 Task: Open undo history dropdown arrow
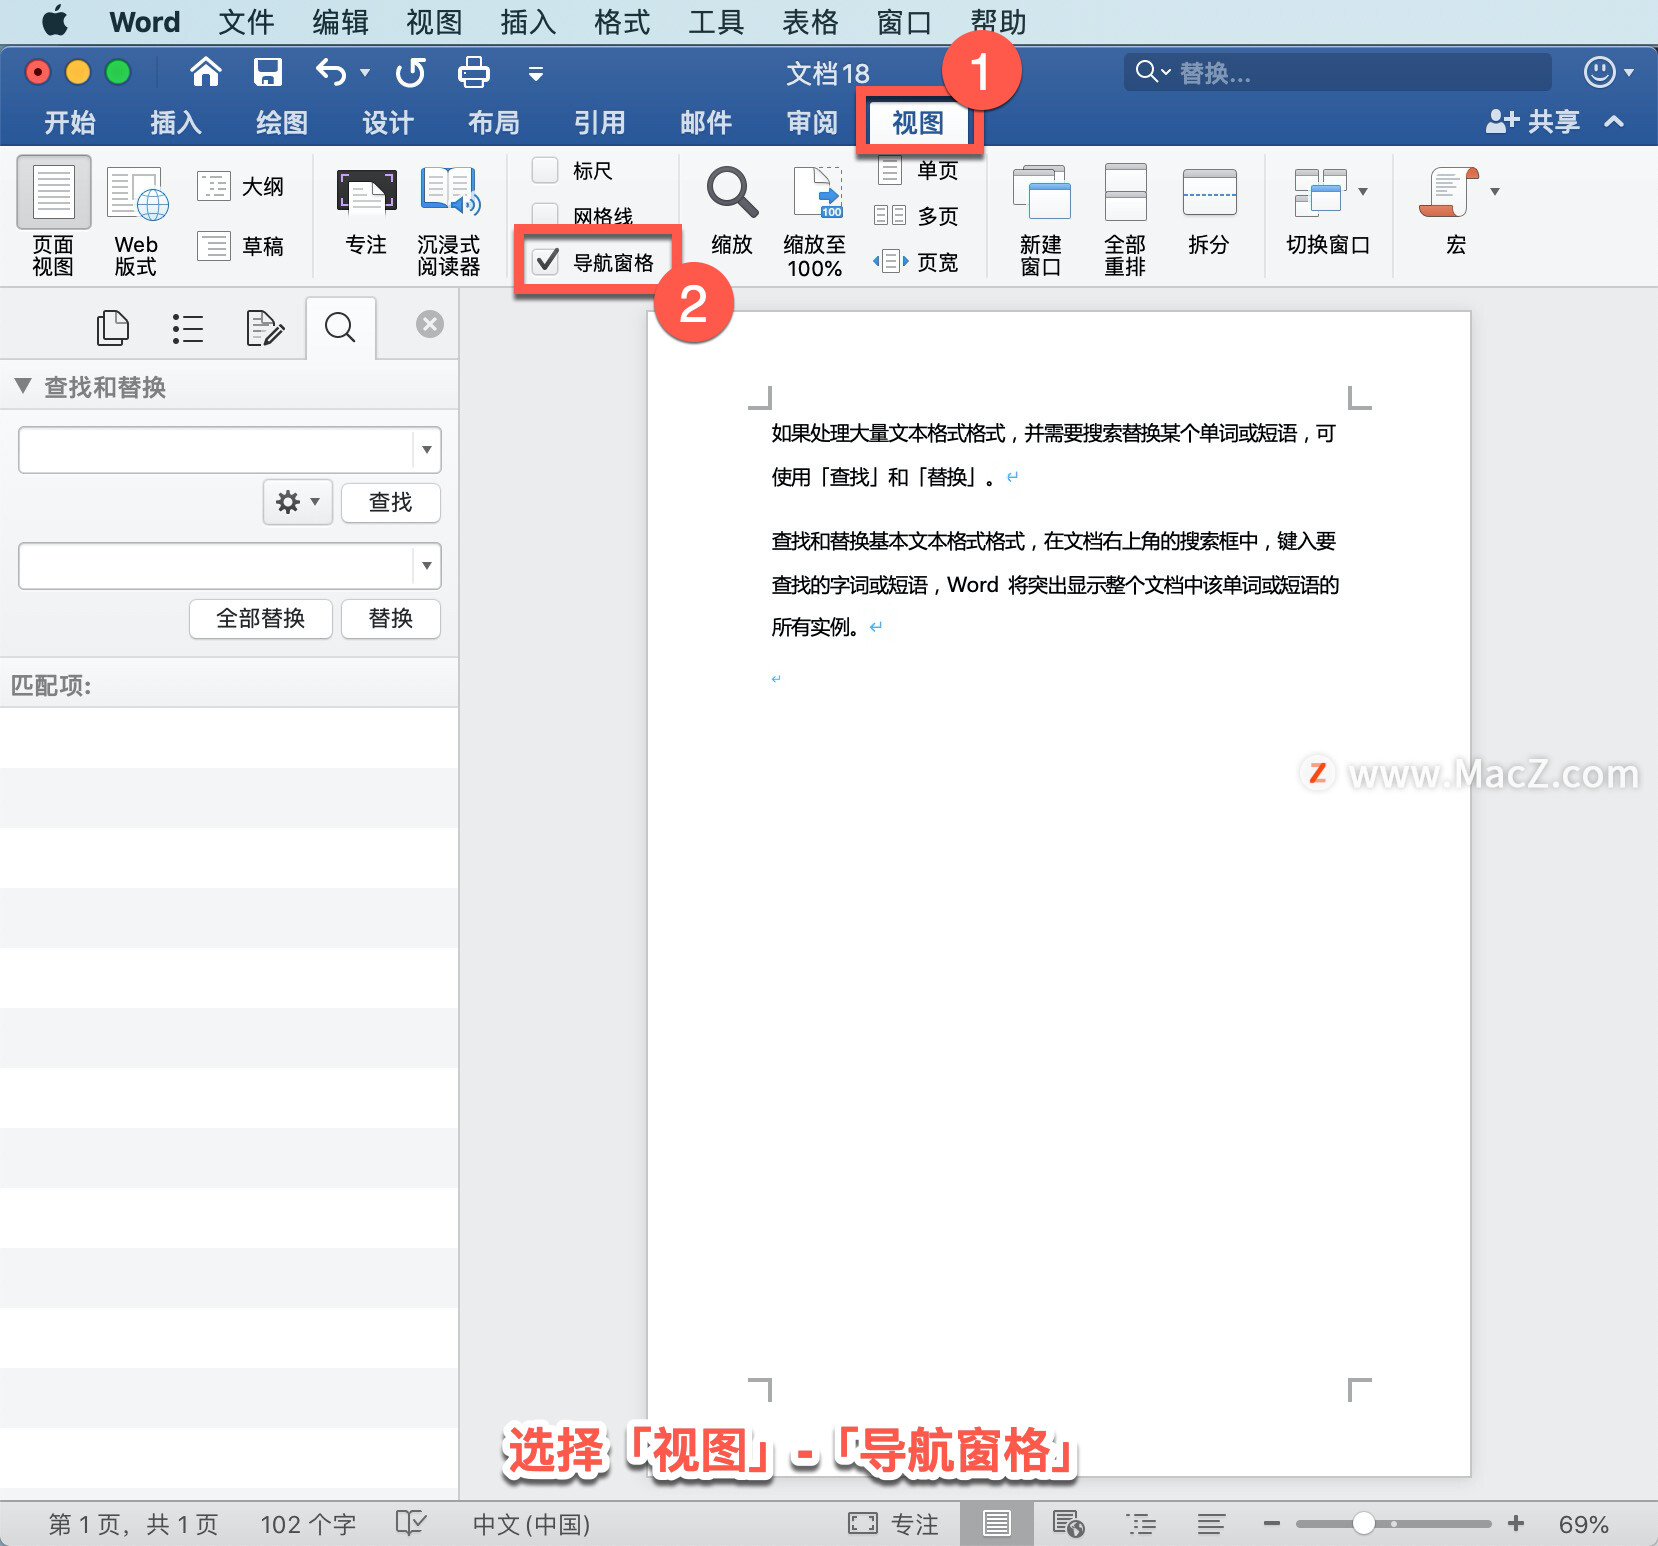click(x=365, y=72)
